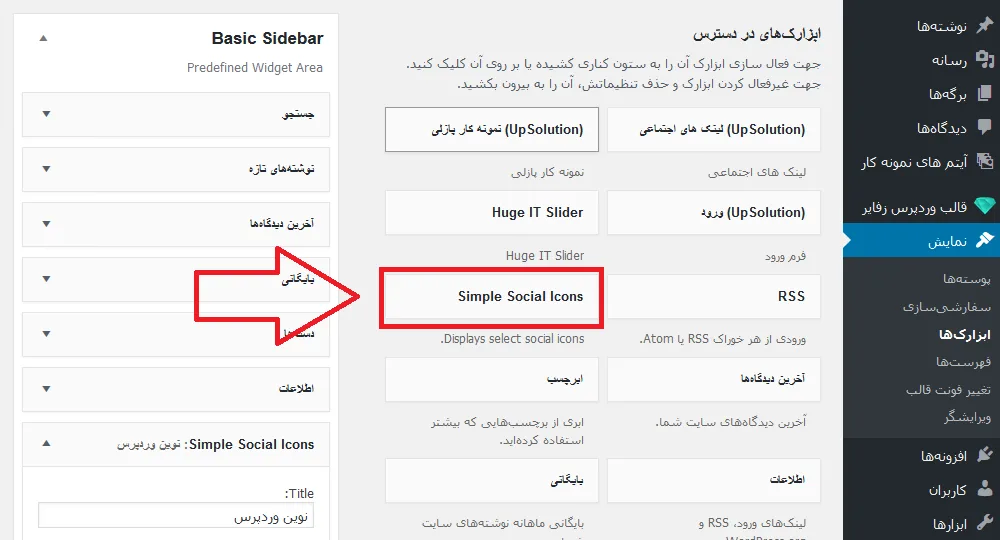Click the wrench icon beside ابزارها

point(985,523)
